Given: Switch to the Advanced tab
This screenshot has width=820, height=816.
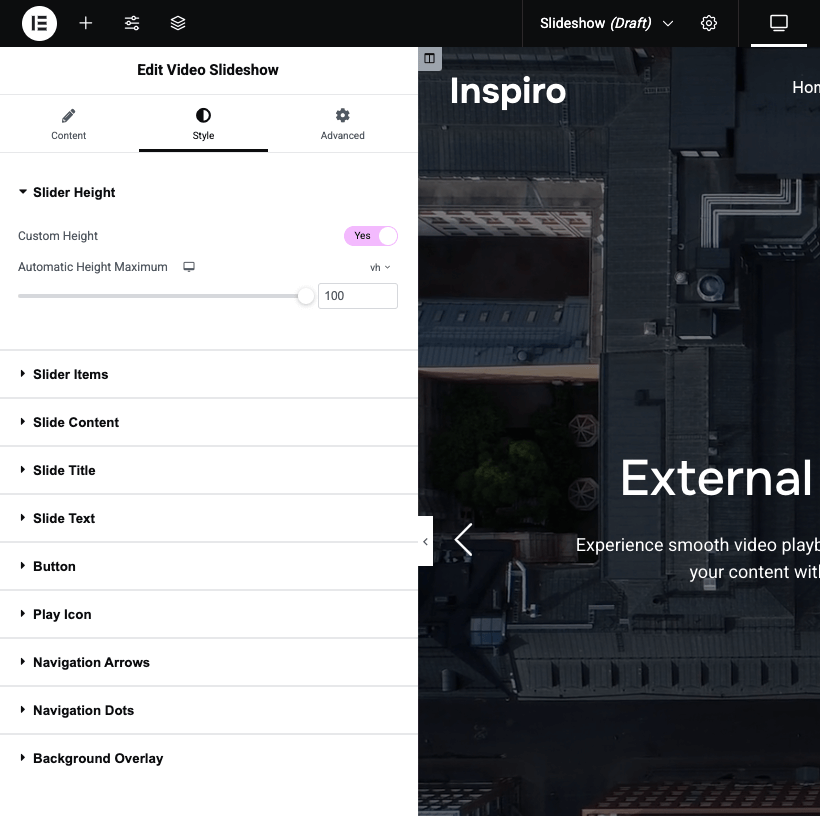Looking at the screenshot, I should point(342,124).
